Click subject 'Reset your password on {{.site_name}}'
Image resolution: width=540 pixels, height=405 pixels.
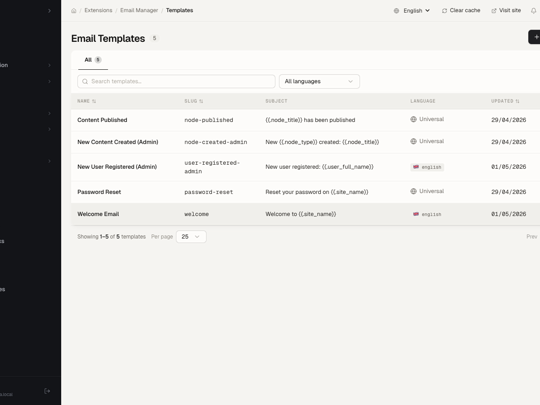click(x=317, y=192)
